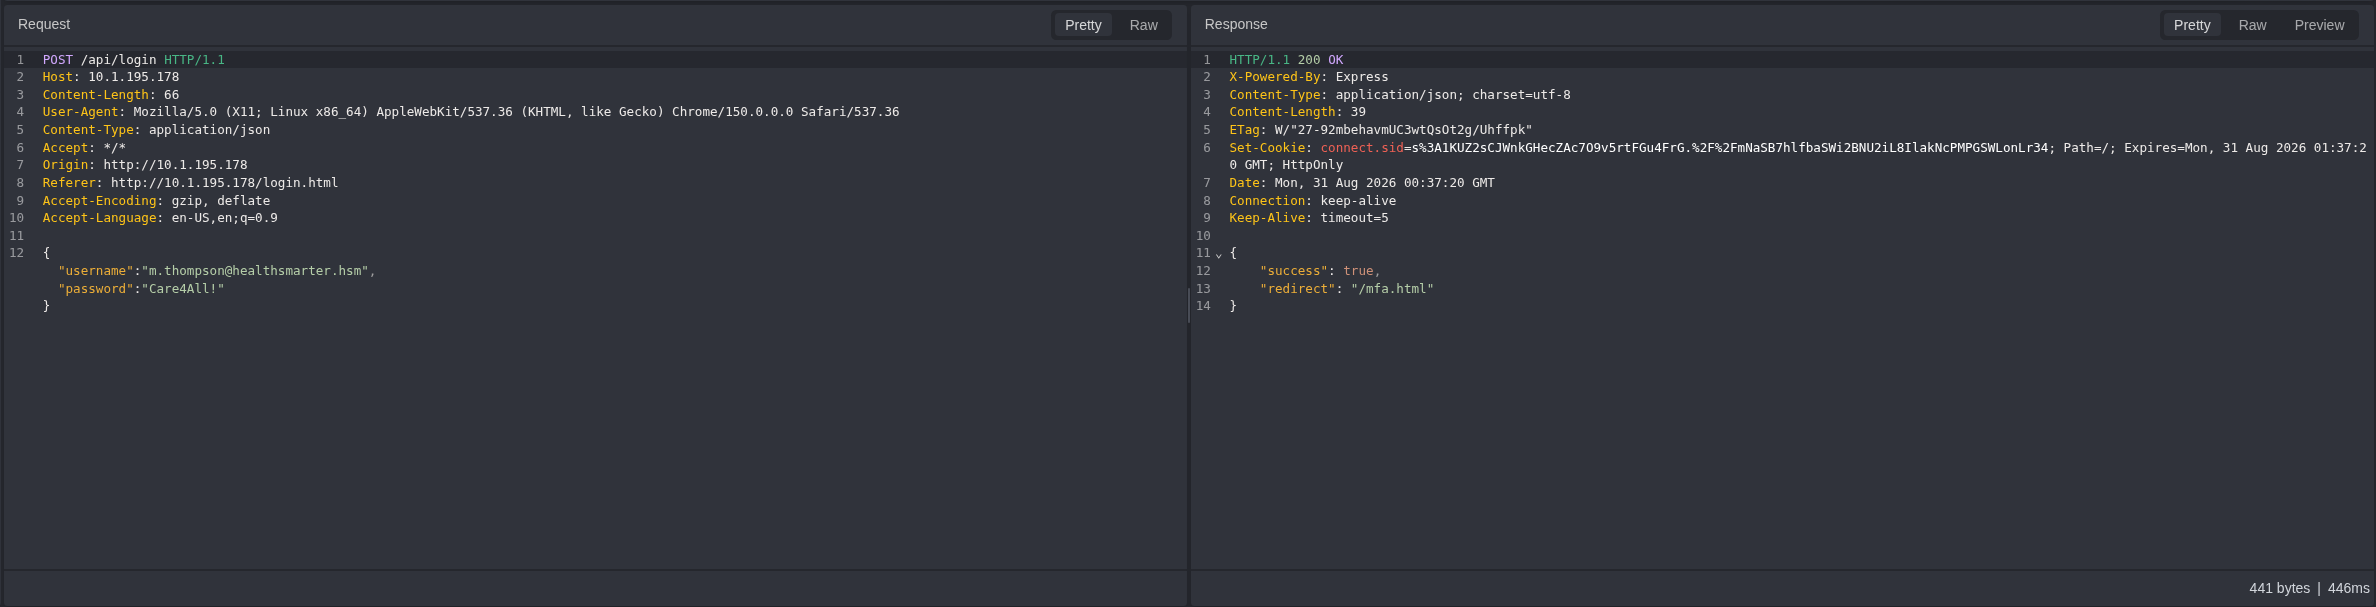This screenshot has height=607, width=2376.
Task: Select the ETag header line
Action: click(1381, 130)
